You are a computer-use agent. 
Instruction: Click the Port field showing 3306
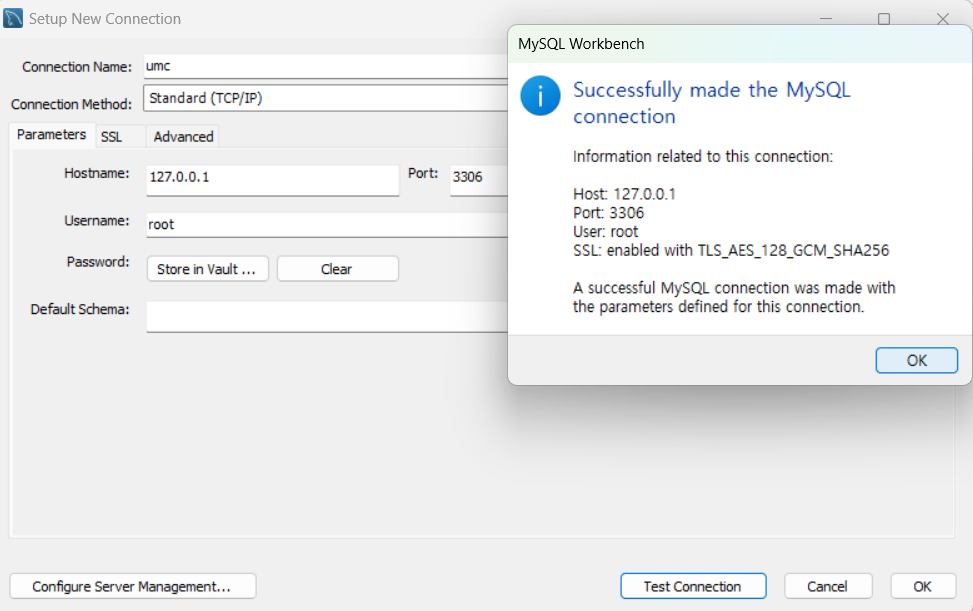click(x=479, y=180)
